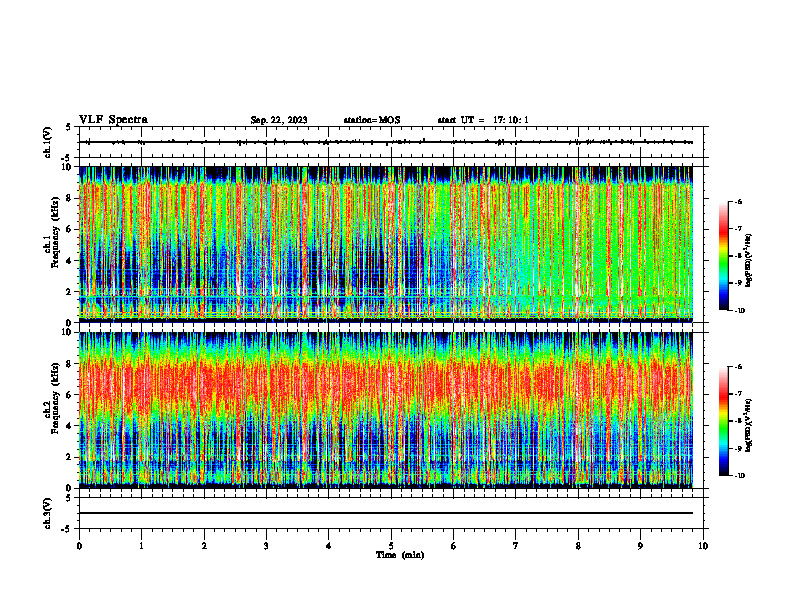Click inside the ch.1 spectrogram panel

pos(385,244)
